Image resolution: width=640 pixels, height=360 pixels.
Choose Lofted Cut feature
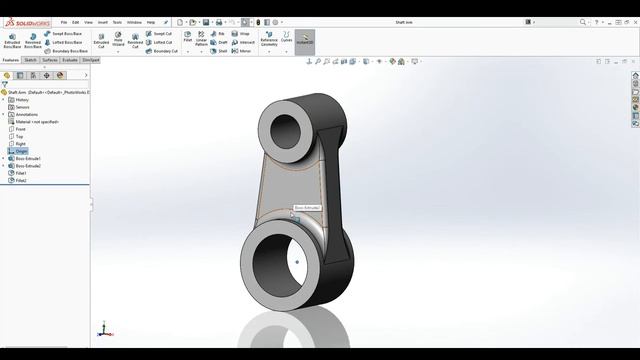(x=159, y=42)
